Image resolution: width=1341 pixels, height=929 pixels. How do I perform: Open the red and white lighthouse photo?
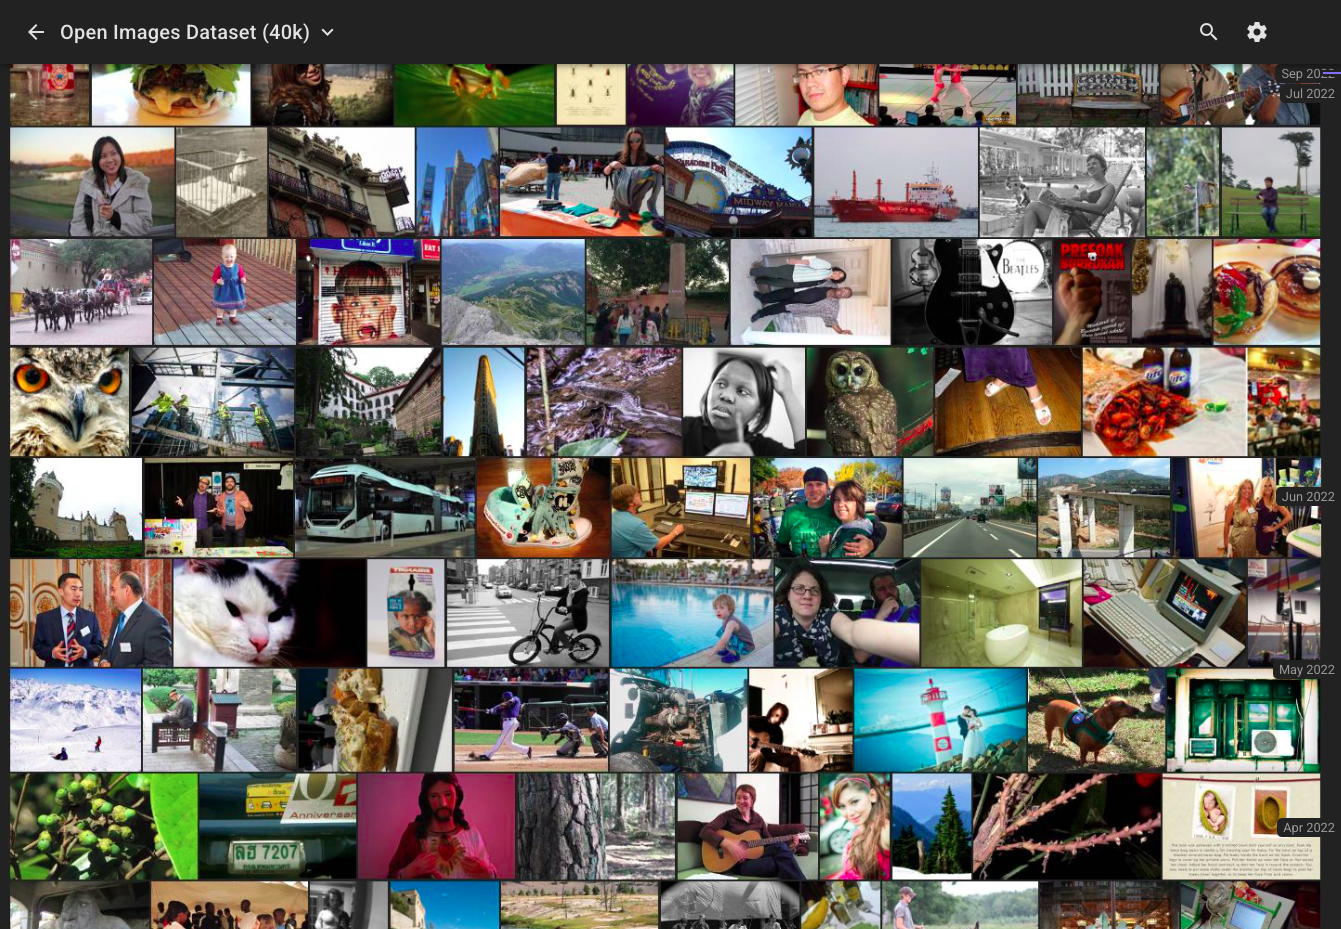(940, 720)
